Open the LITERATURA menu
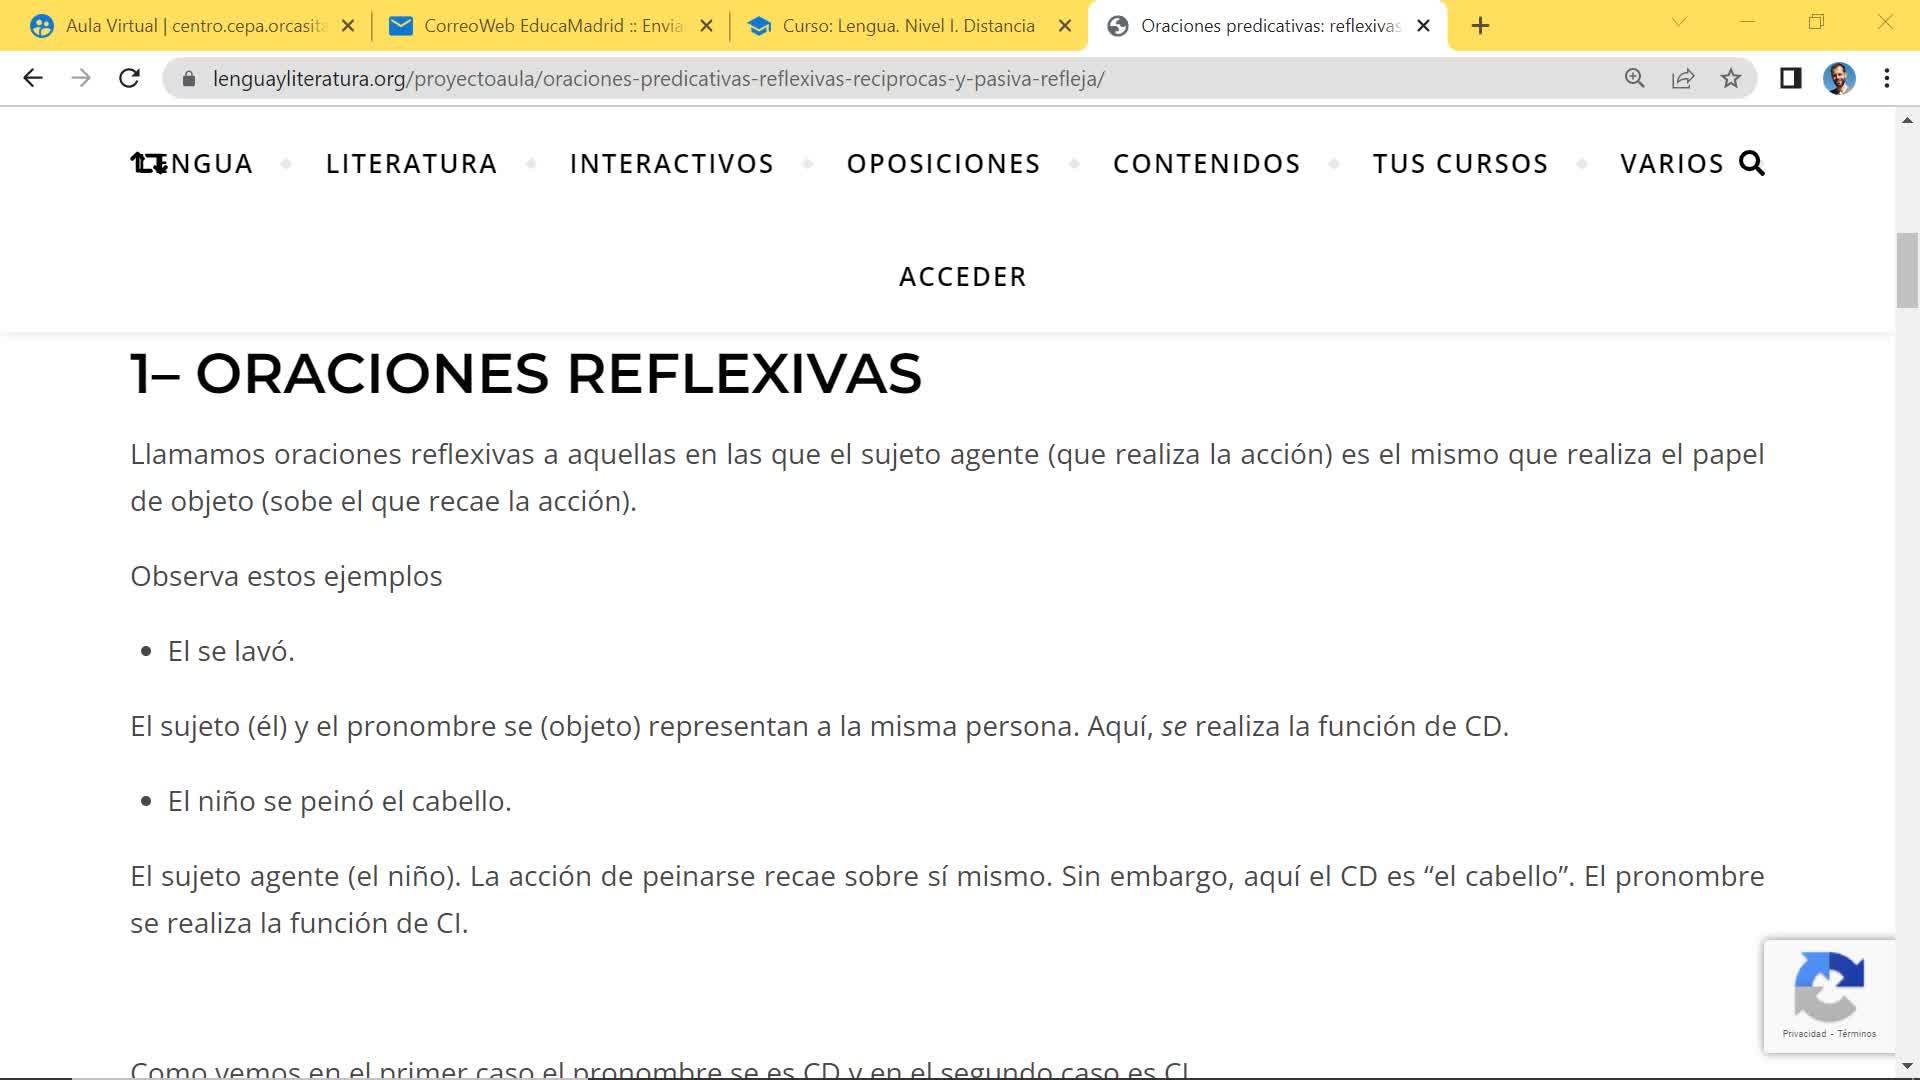Viewport: 1920px width, 1080px height. (x=412, y=164)
